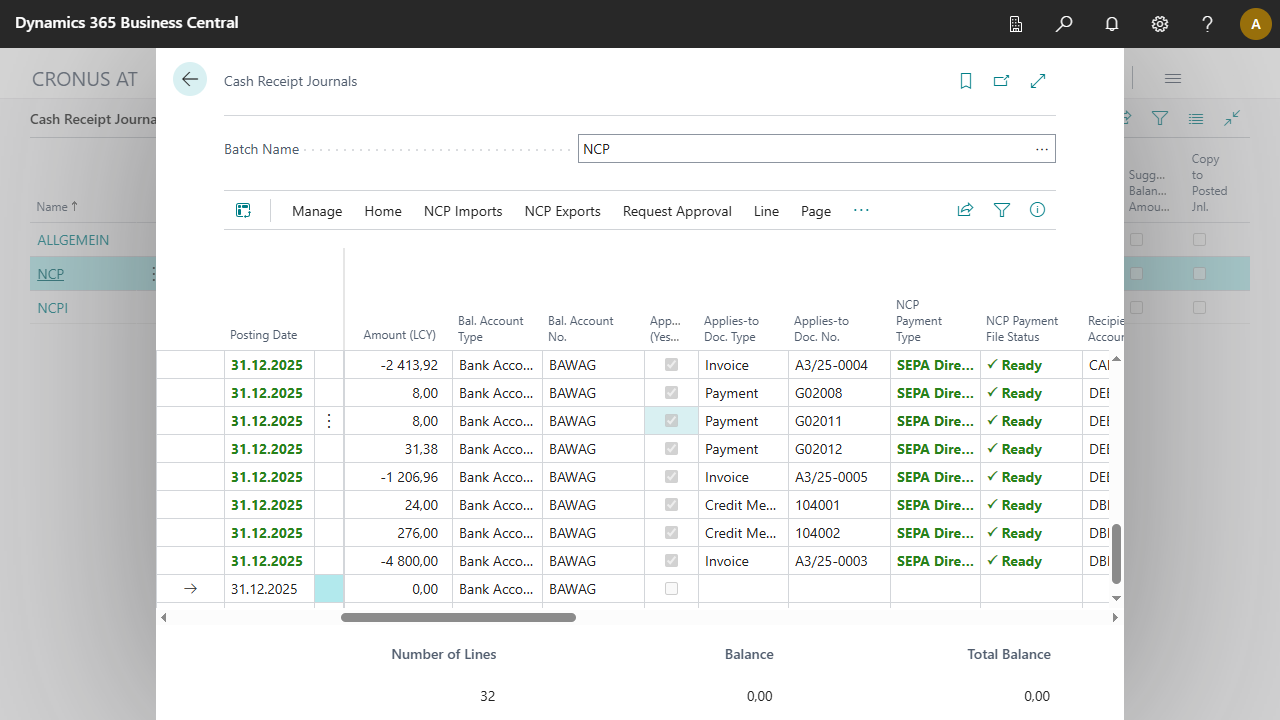Screen dimensions: 1280x720
Task: Open Edit in Excel grid icon
Action: coord(243,210)
